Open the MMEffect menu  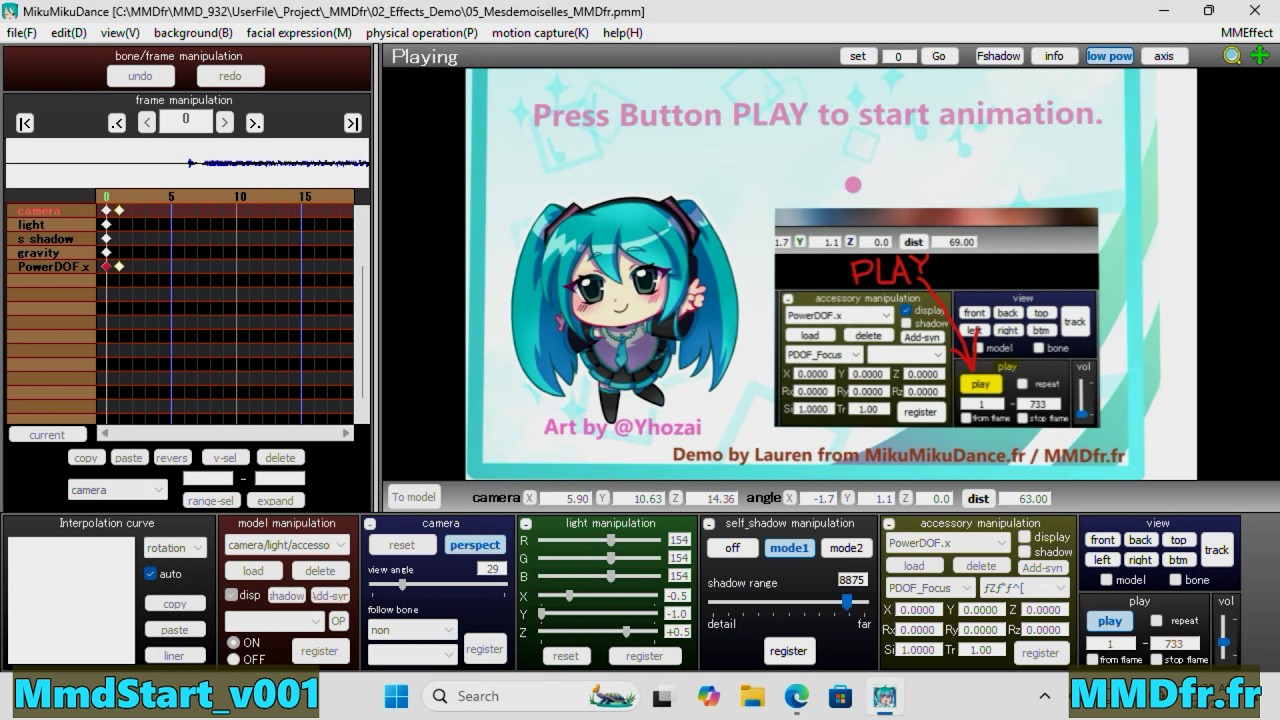click(1246, 32)
